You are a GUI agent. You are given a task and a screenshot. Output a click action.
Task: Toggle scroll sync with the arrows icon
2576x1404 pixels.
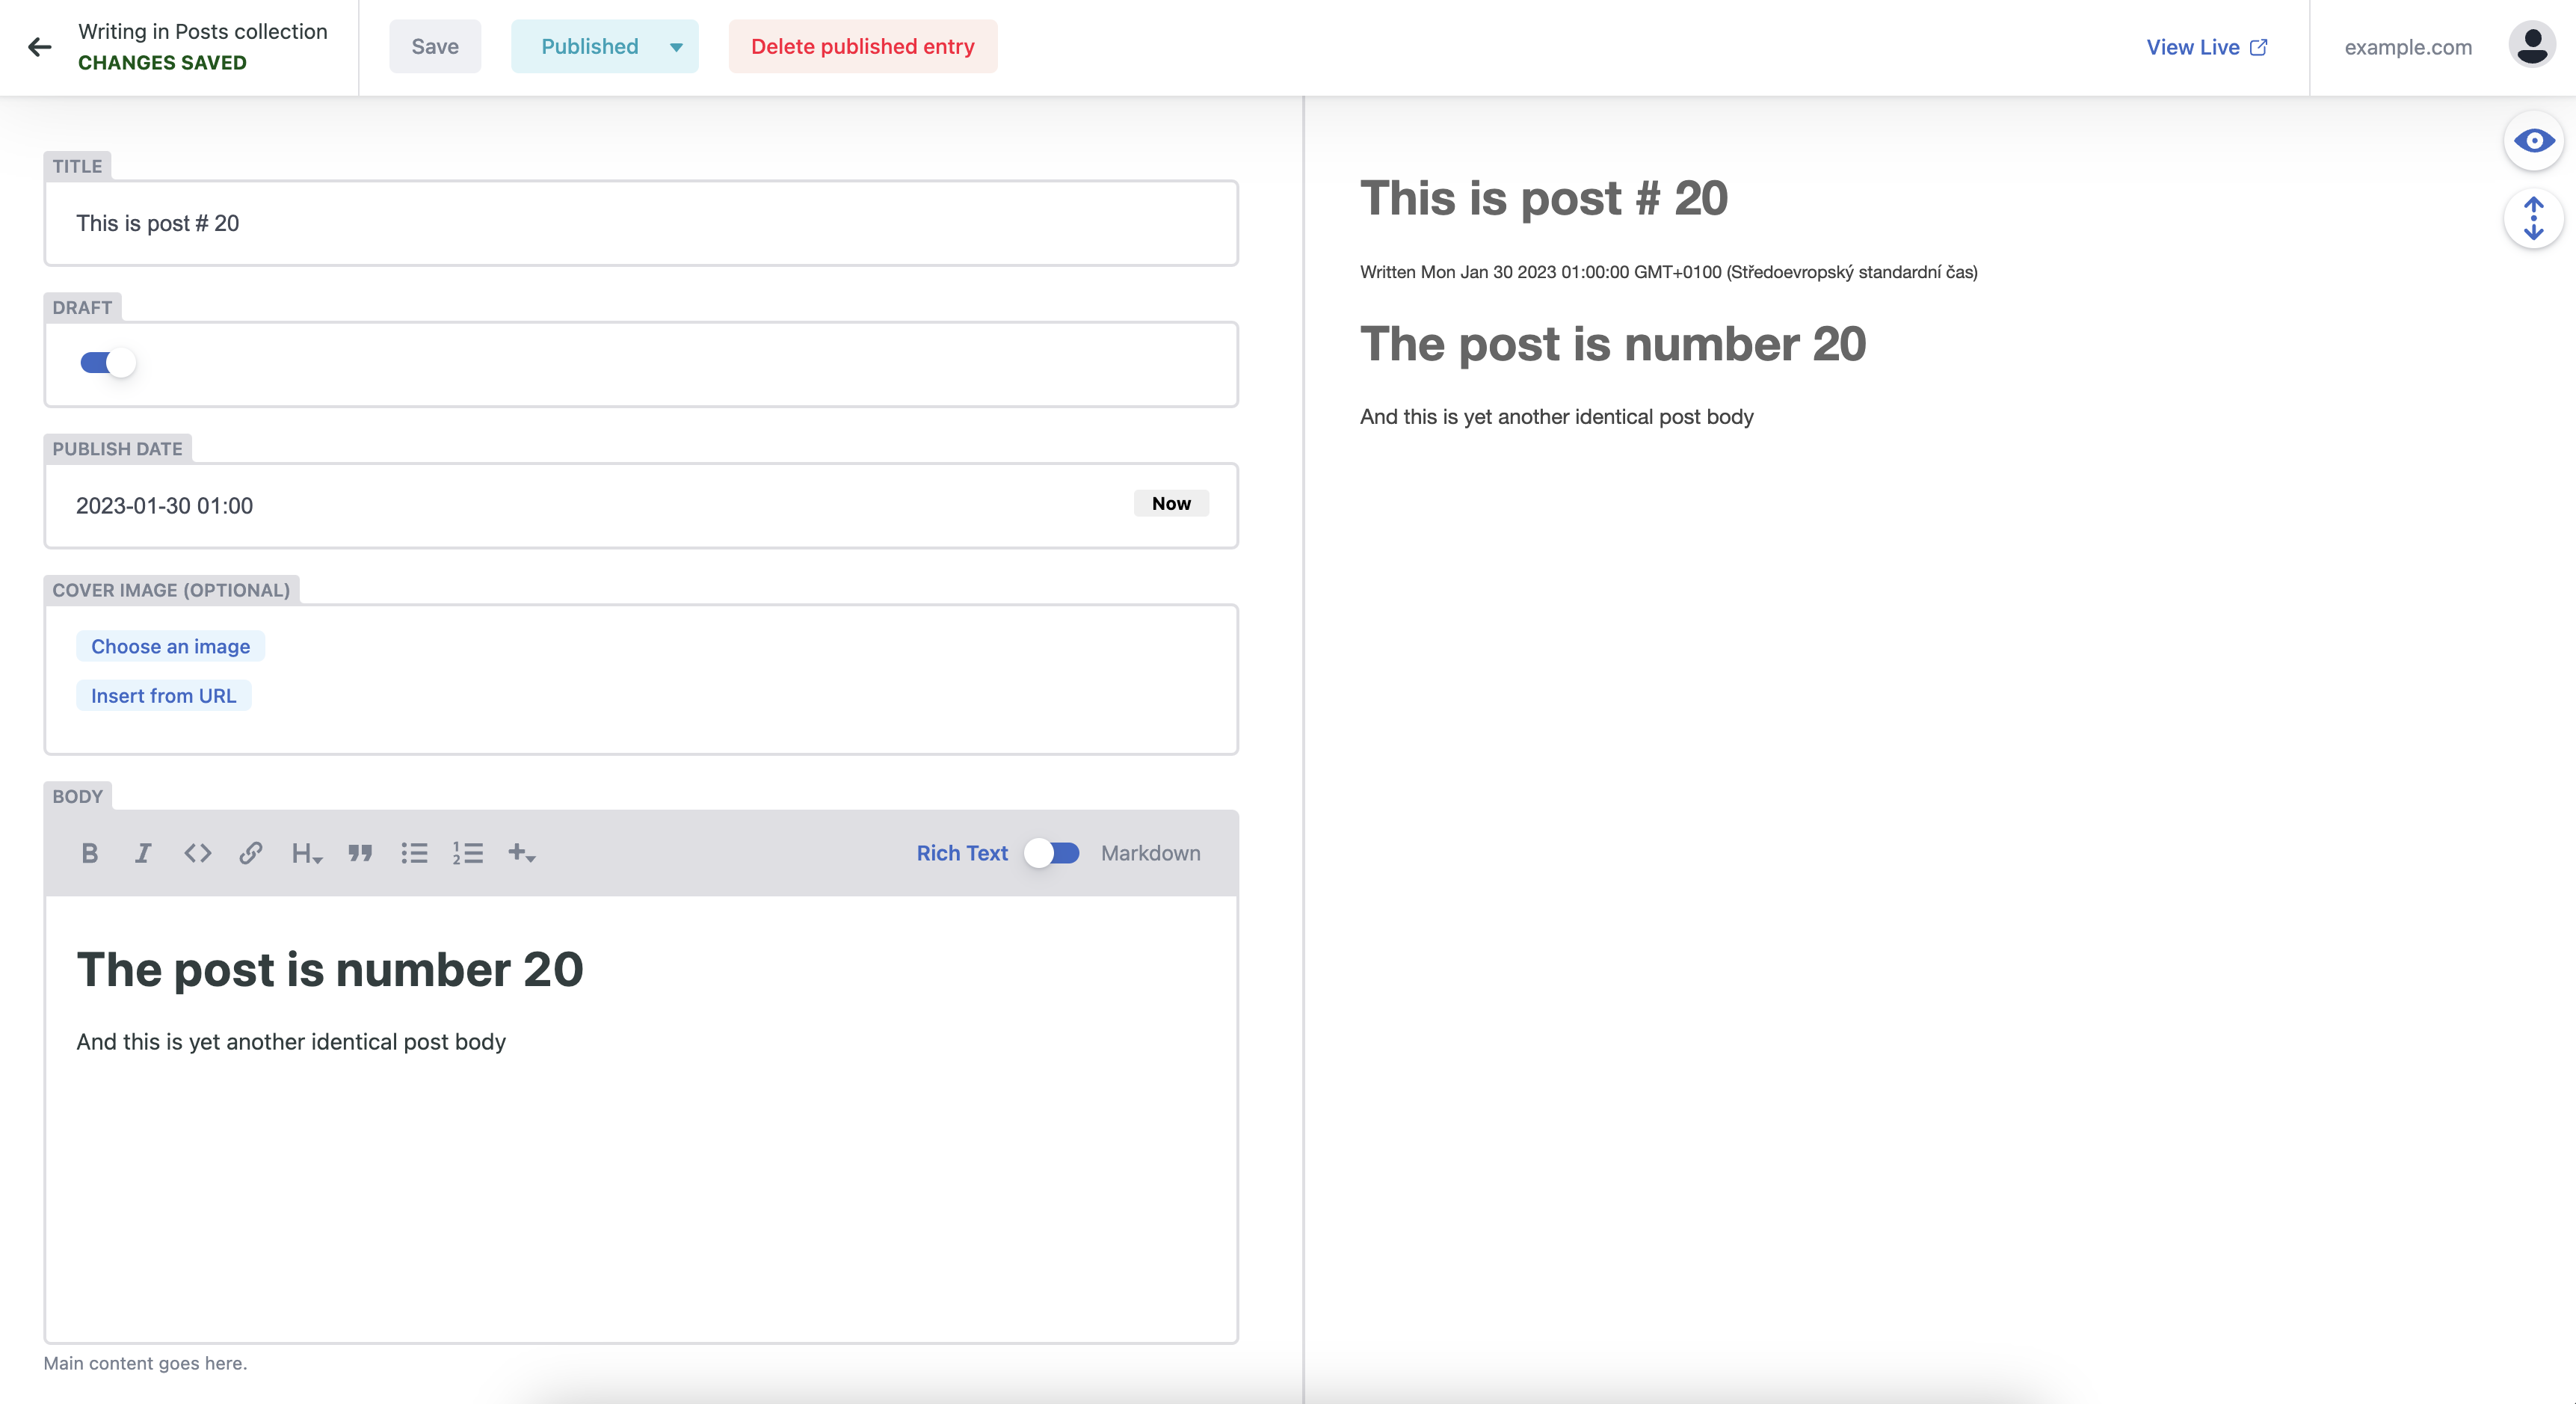tap(2533, 219)
